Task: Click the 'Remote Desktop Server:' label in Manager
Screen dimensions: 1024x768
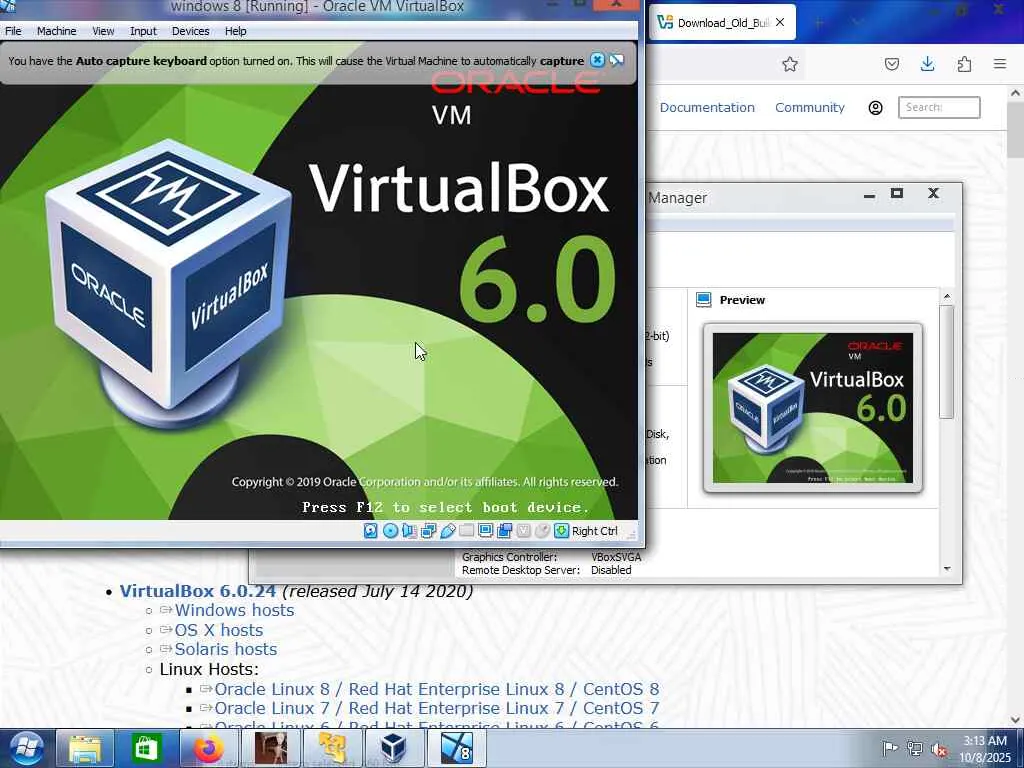Action: (x=520, y=570)
